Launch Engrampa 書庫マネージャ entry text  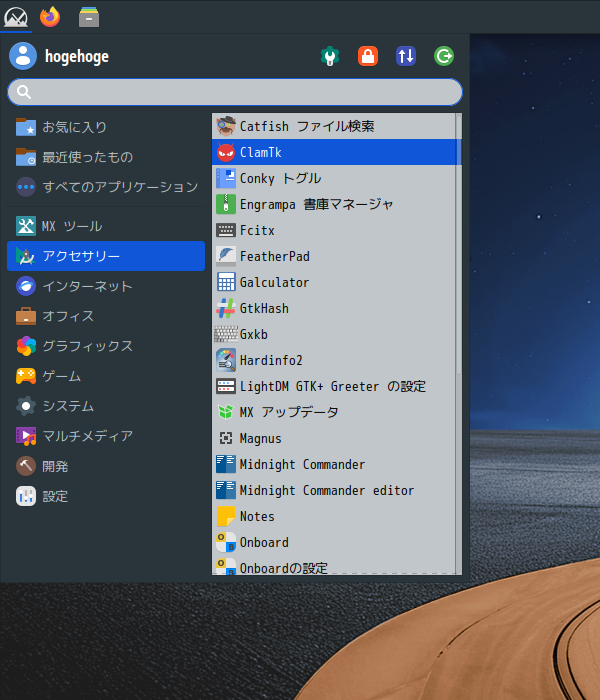[317, 204]
